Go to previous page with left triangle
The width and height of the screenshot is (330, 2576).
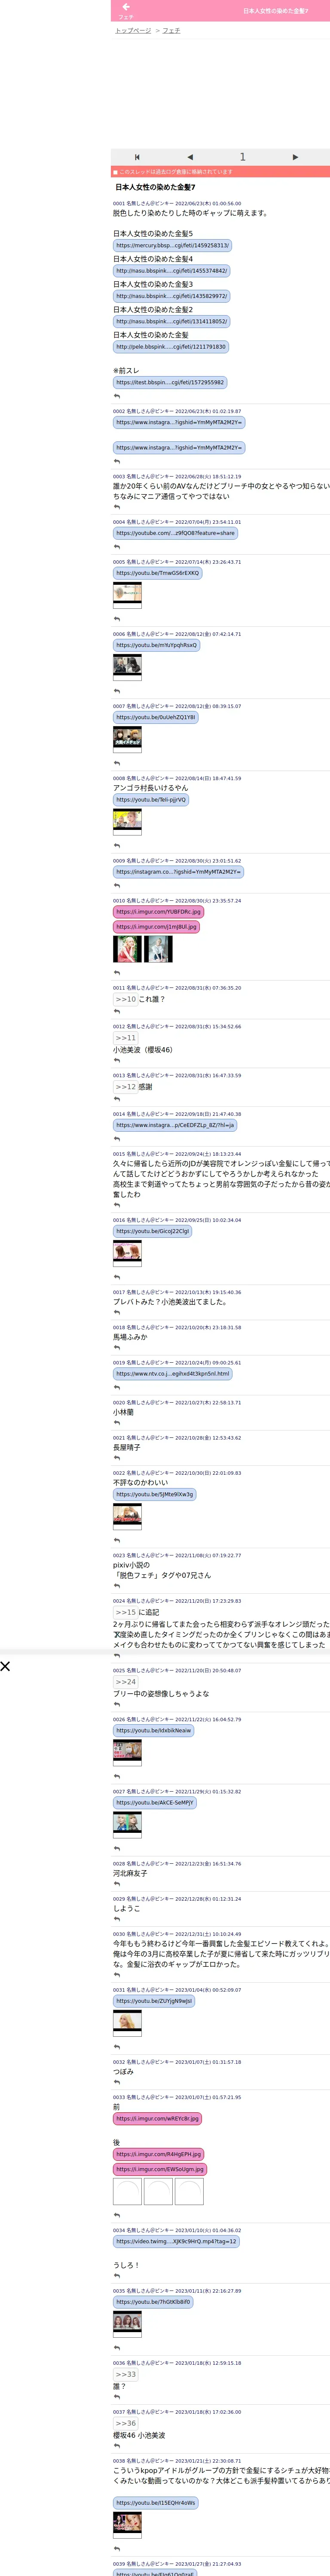190,157
